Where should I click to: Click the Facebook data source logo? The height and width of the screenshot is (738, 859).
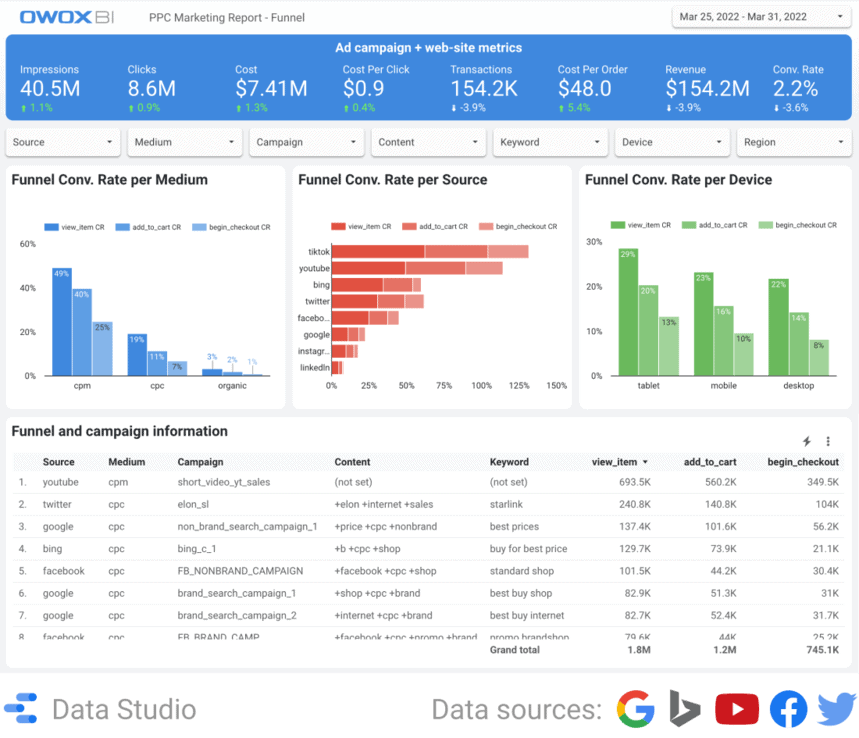pos(788,709)
